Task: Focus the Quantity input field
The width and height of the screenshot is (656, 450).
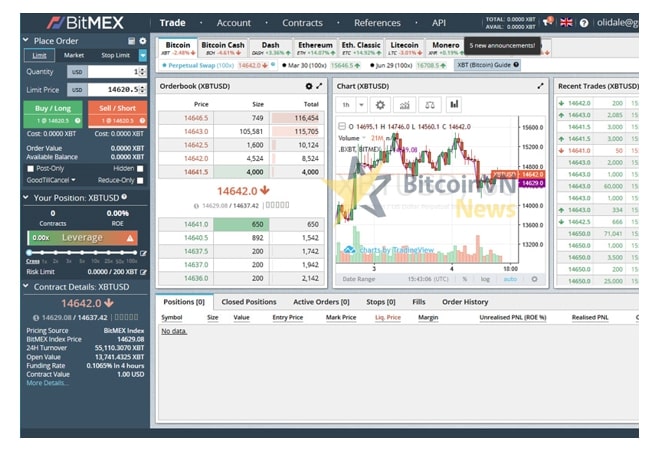Action: [x=113, y=72]
